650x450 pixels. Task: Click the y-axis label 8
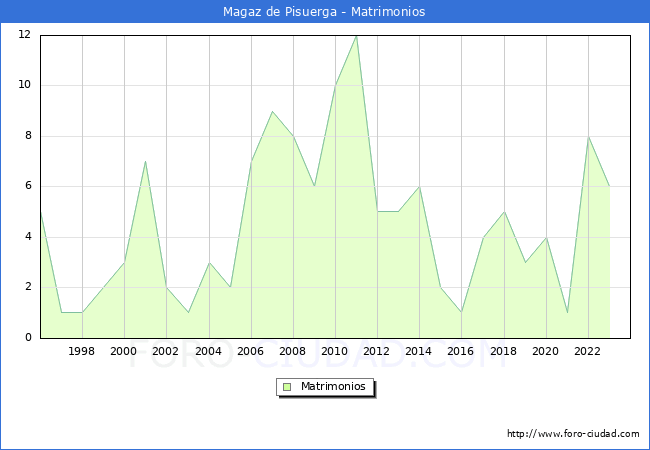pos(27,136)
